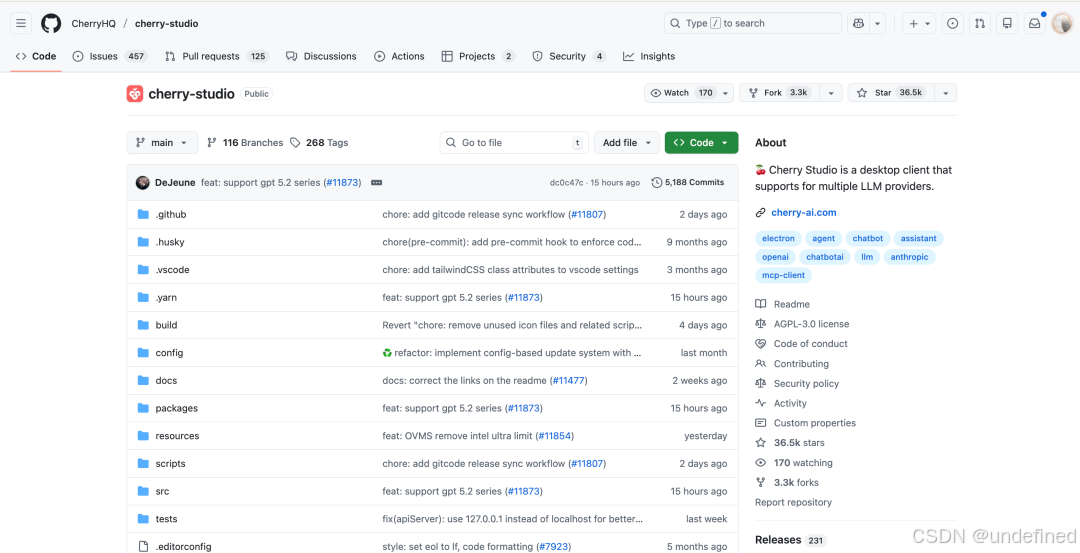Open the .github folder

pyautogui.click(x=171, y=214)
